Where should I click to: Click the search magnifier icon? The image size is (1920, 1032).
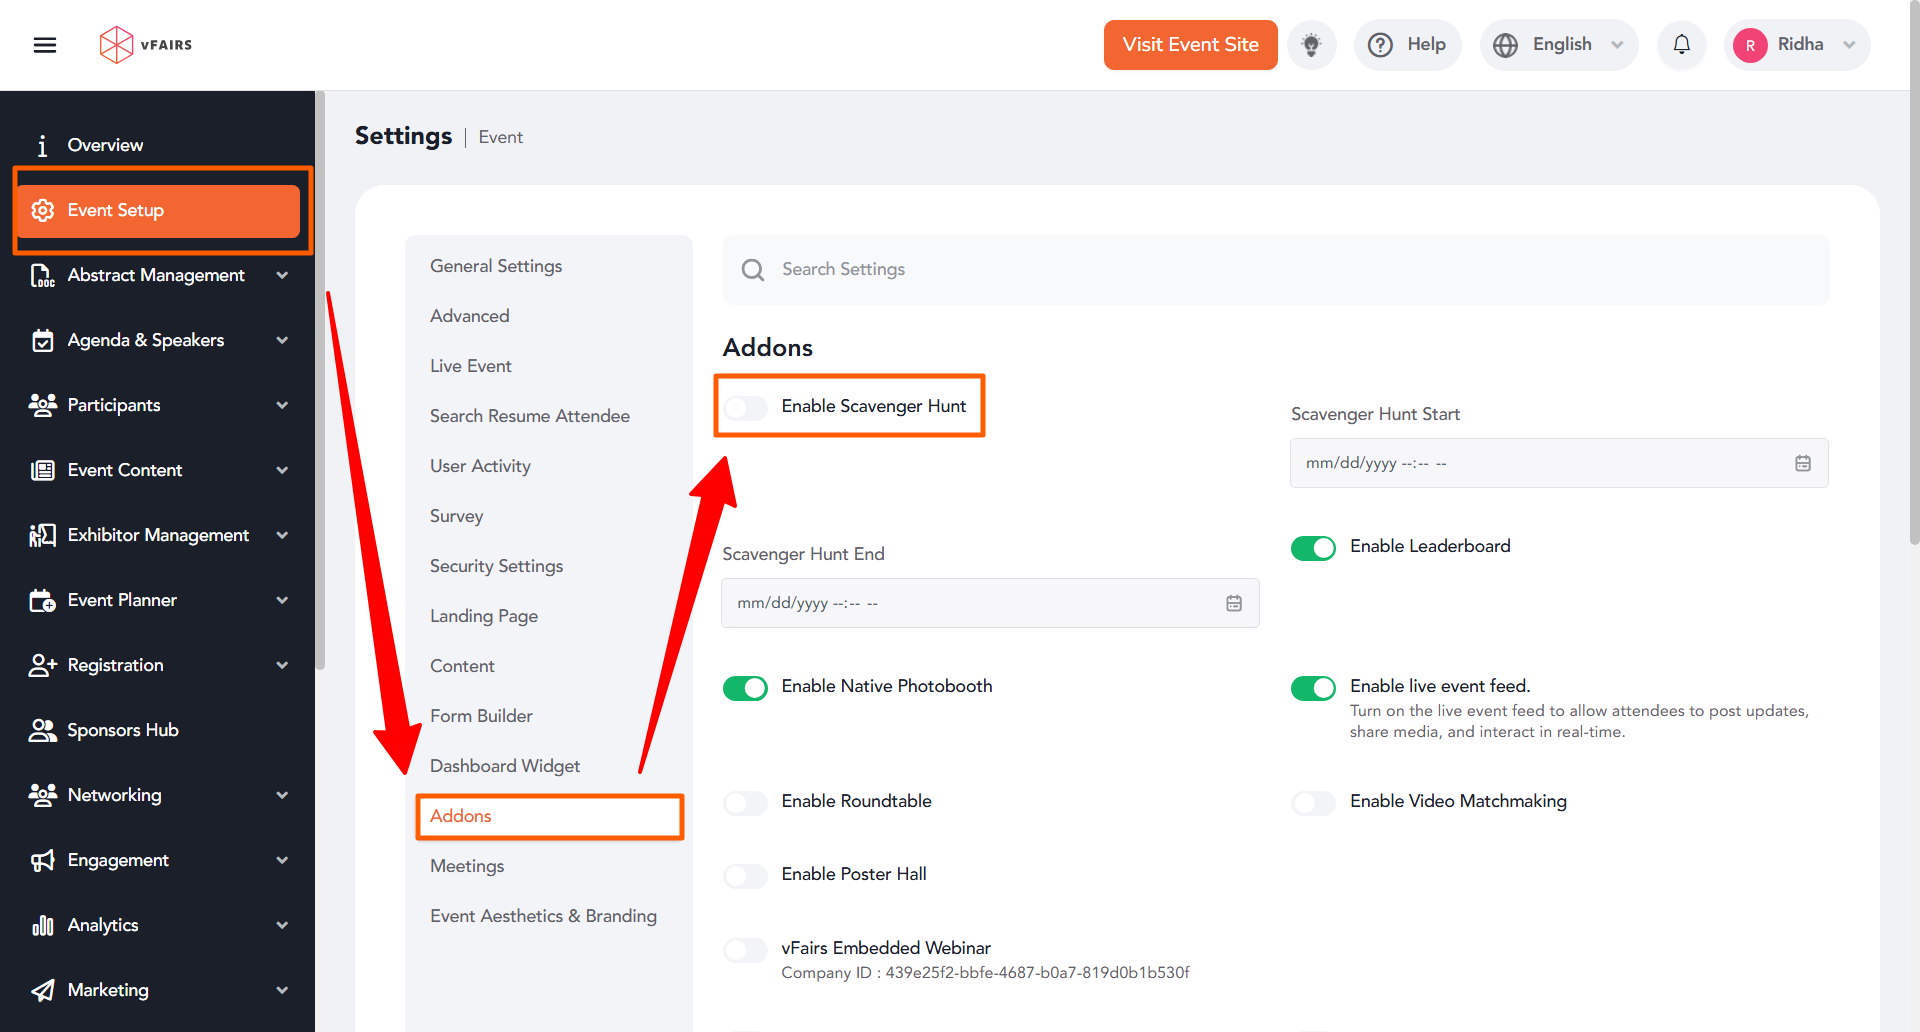[x=753, y=270]
